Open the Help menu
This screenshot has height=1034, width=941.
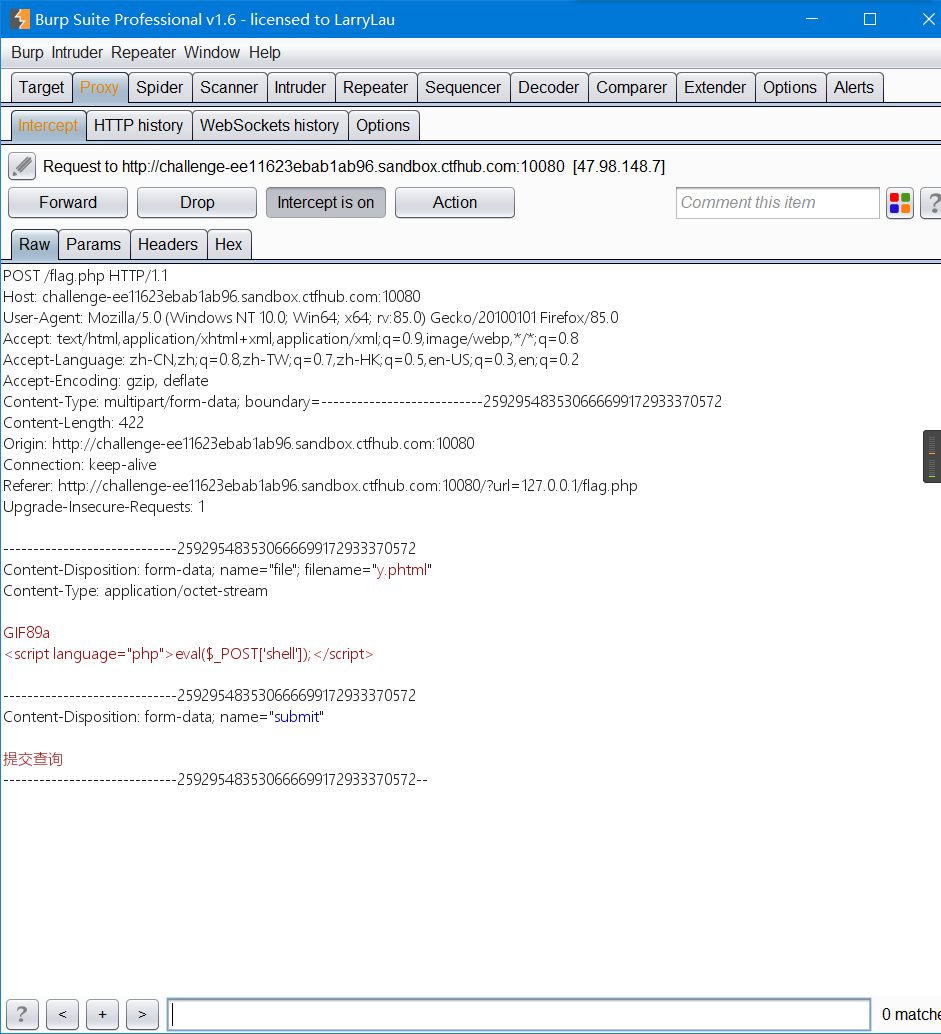(x=264, y=52)
